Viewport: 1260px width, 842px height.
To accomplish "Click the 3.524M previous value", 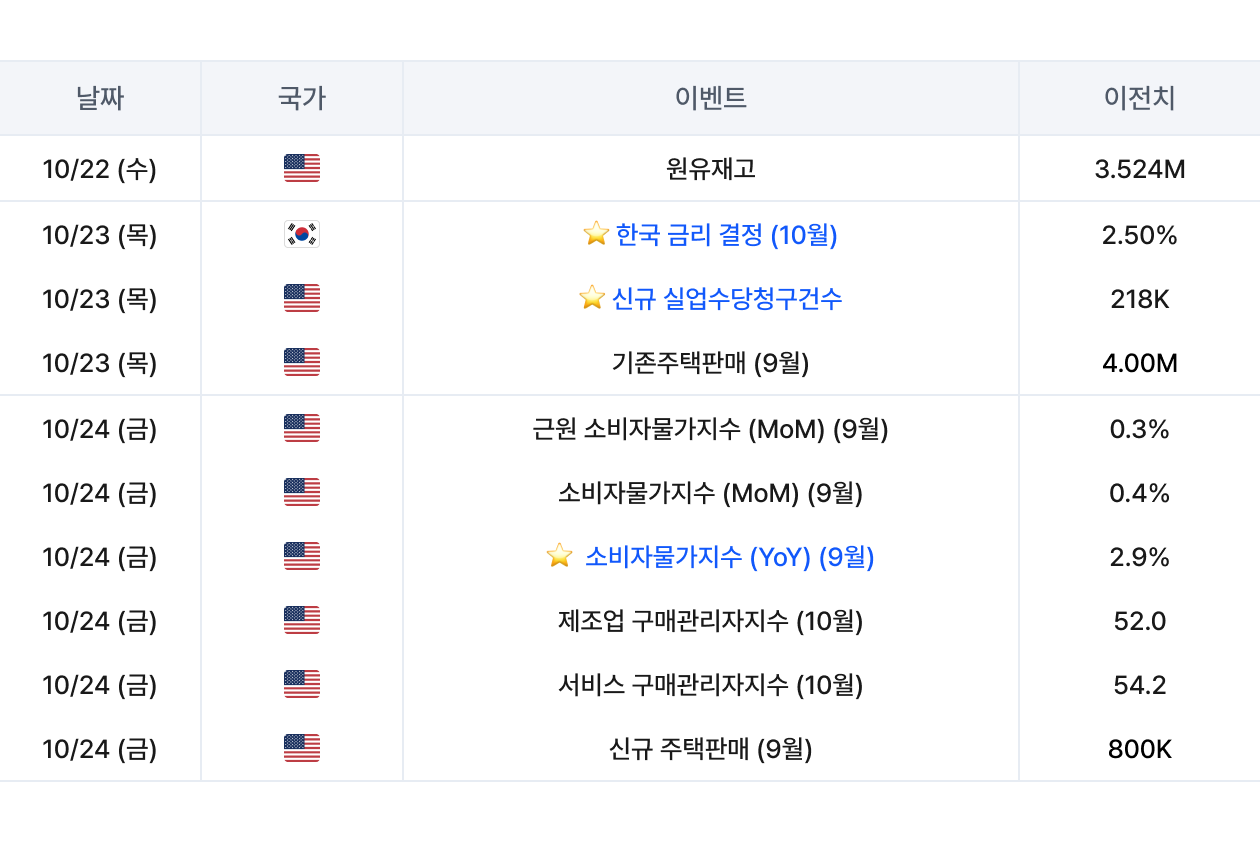I will tap(1139, 169).
